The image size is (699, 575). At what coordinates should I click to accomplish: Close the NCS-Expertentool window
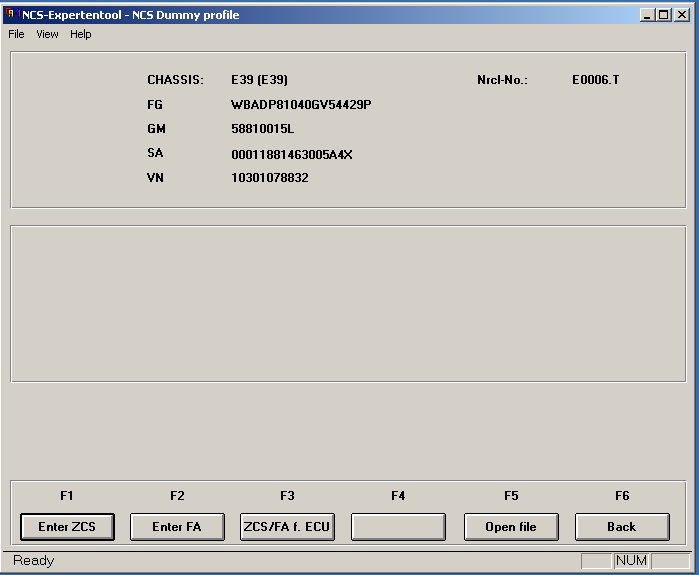(682, 15)
